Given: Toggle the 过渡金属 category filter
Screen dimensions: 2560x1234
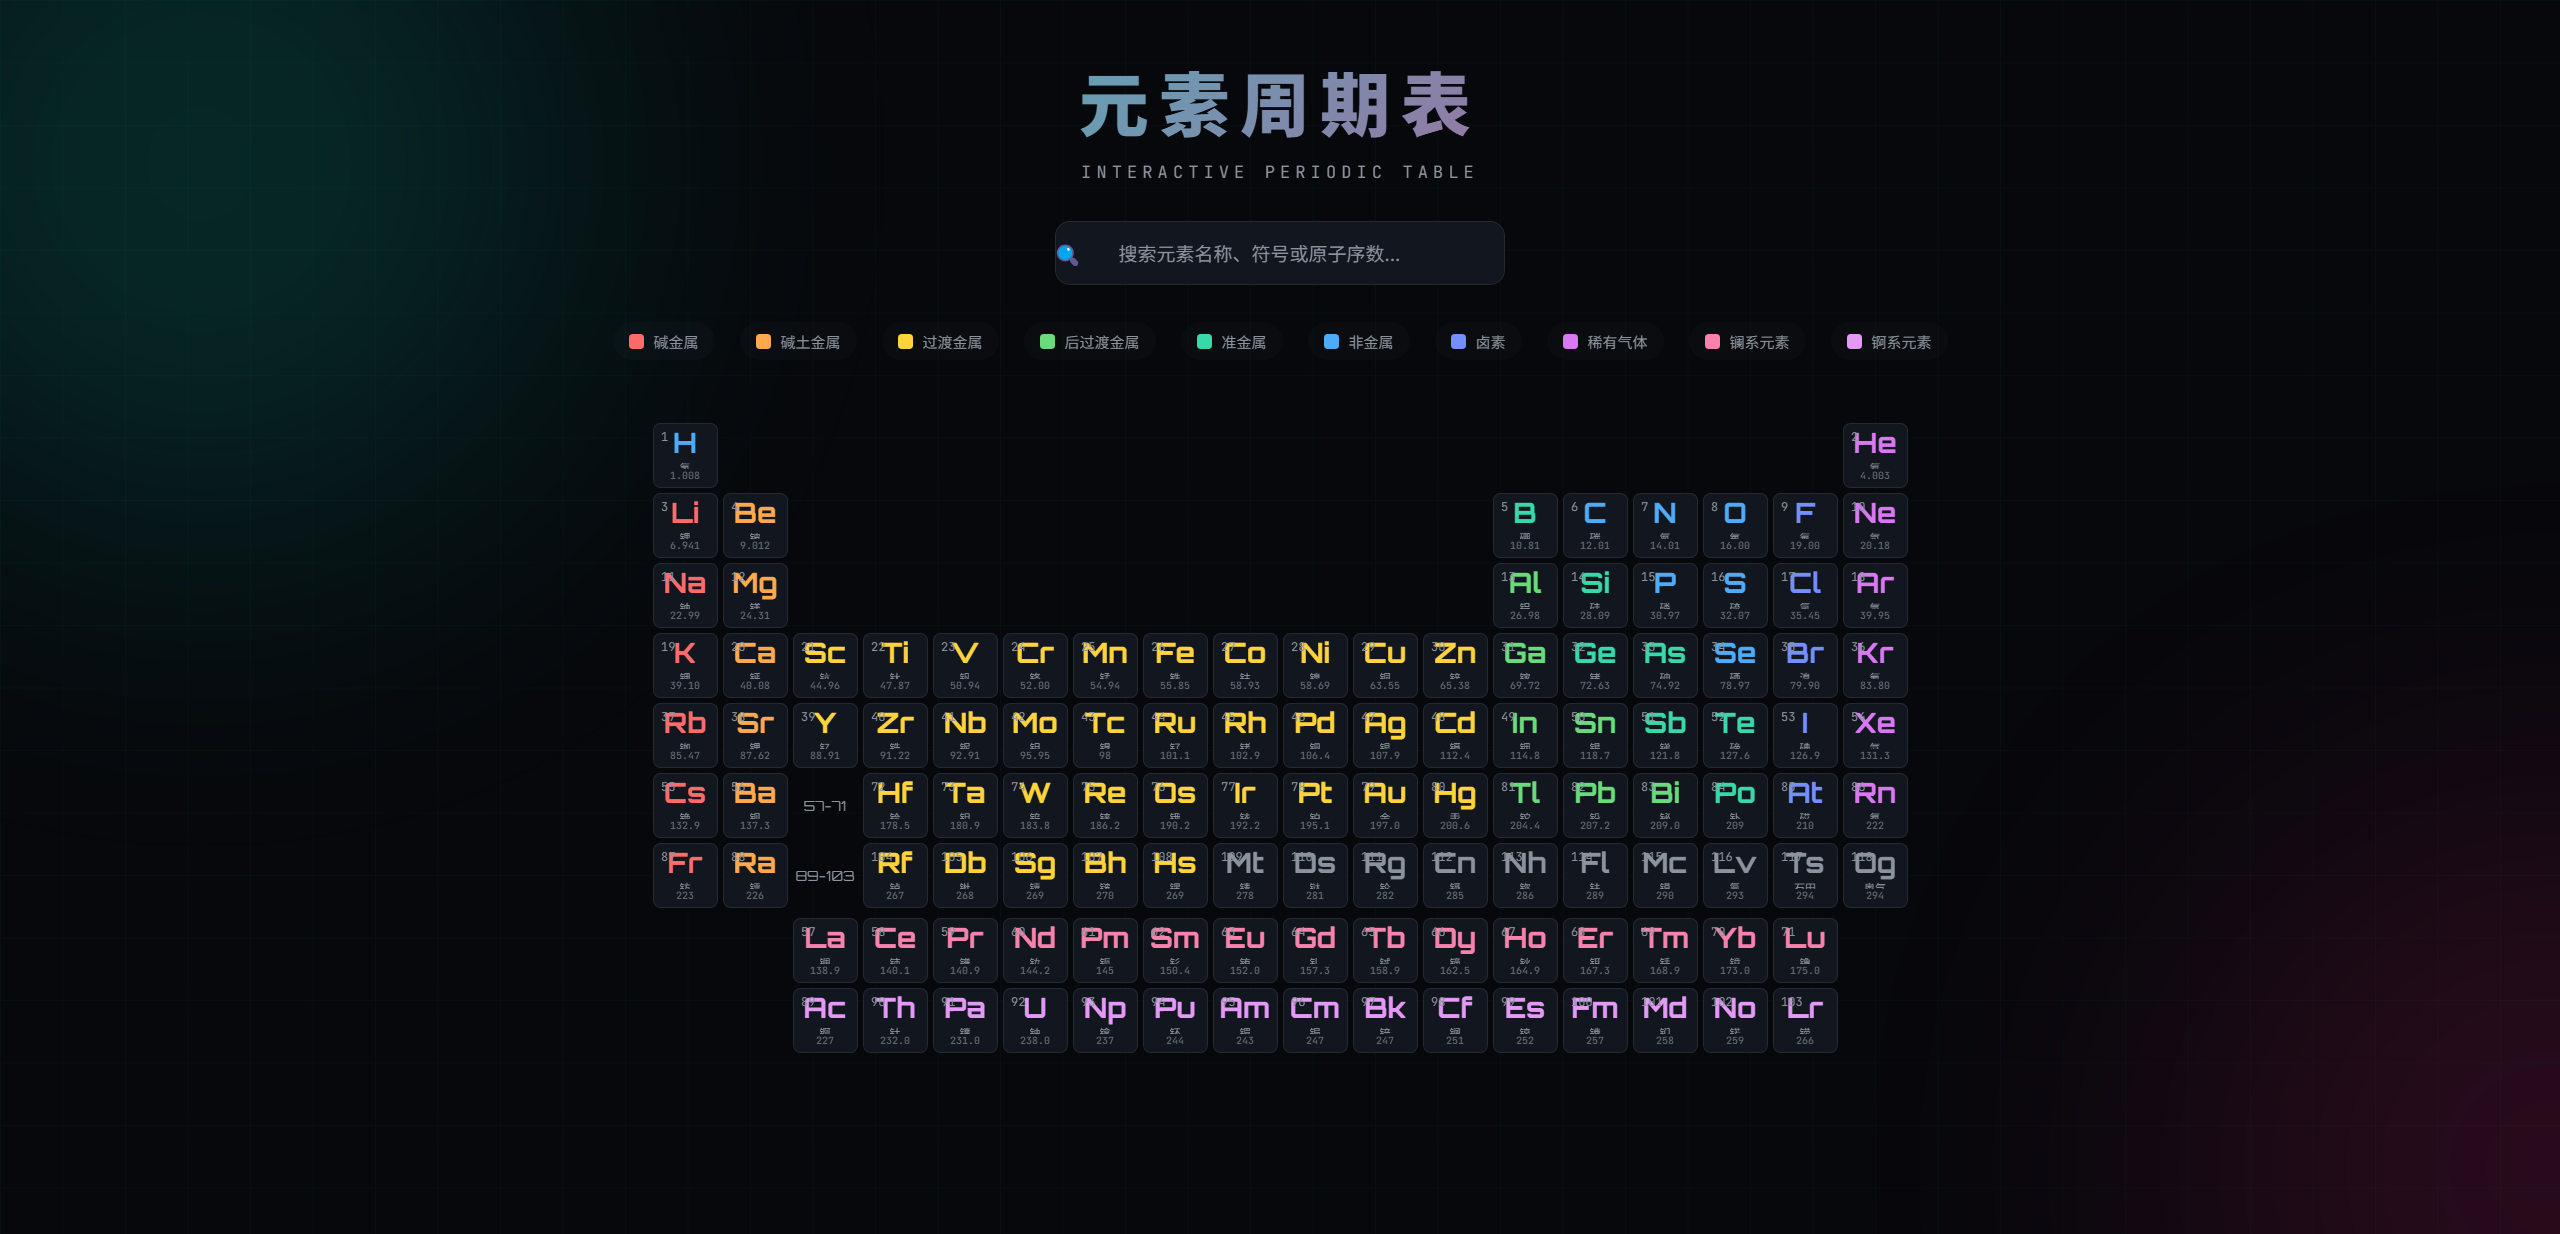Looking at the screenshot, I should click(x=939, y=342).
